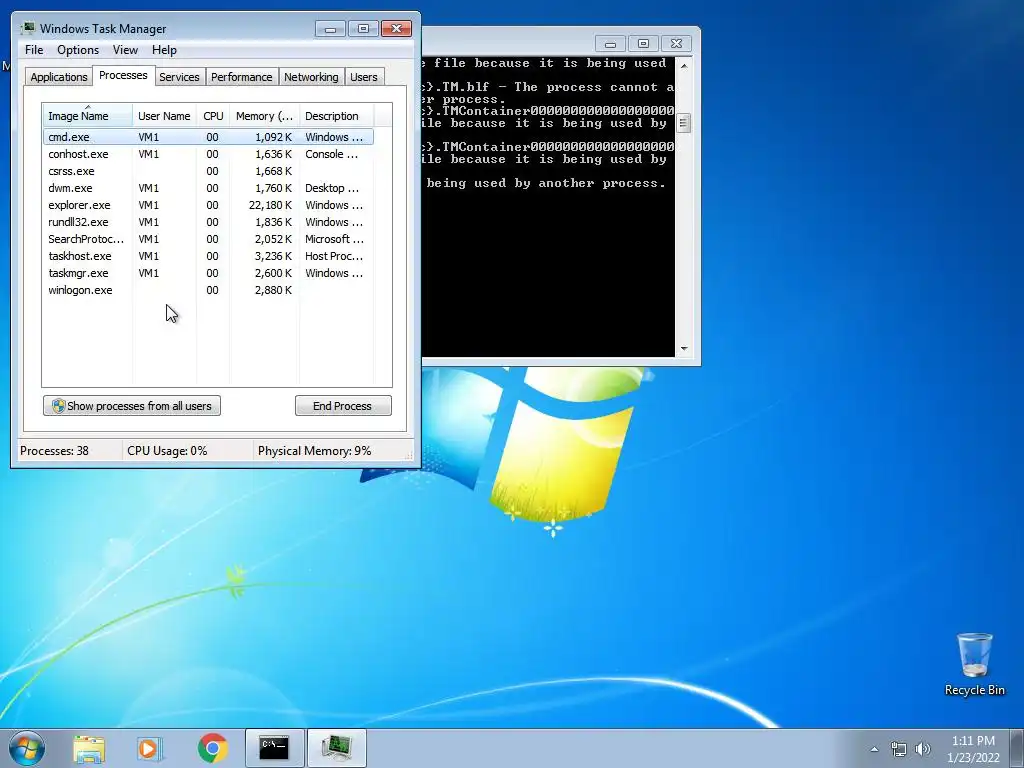Click the Task Manager resize grip
This screenshot has height=768, width=1024.
(x=410, y=455)
